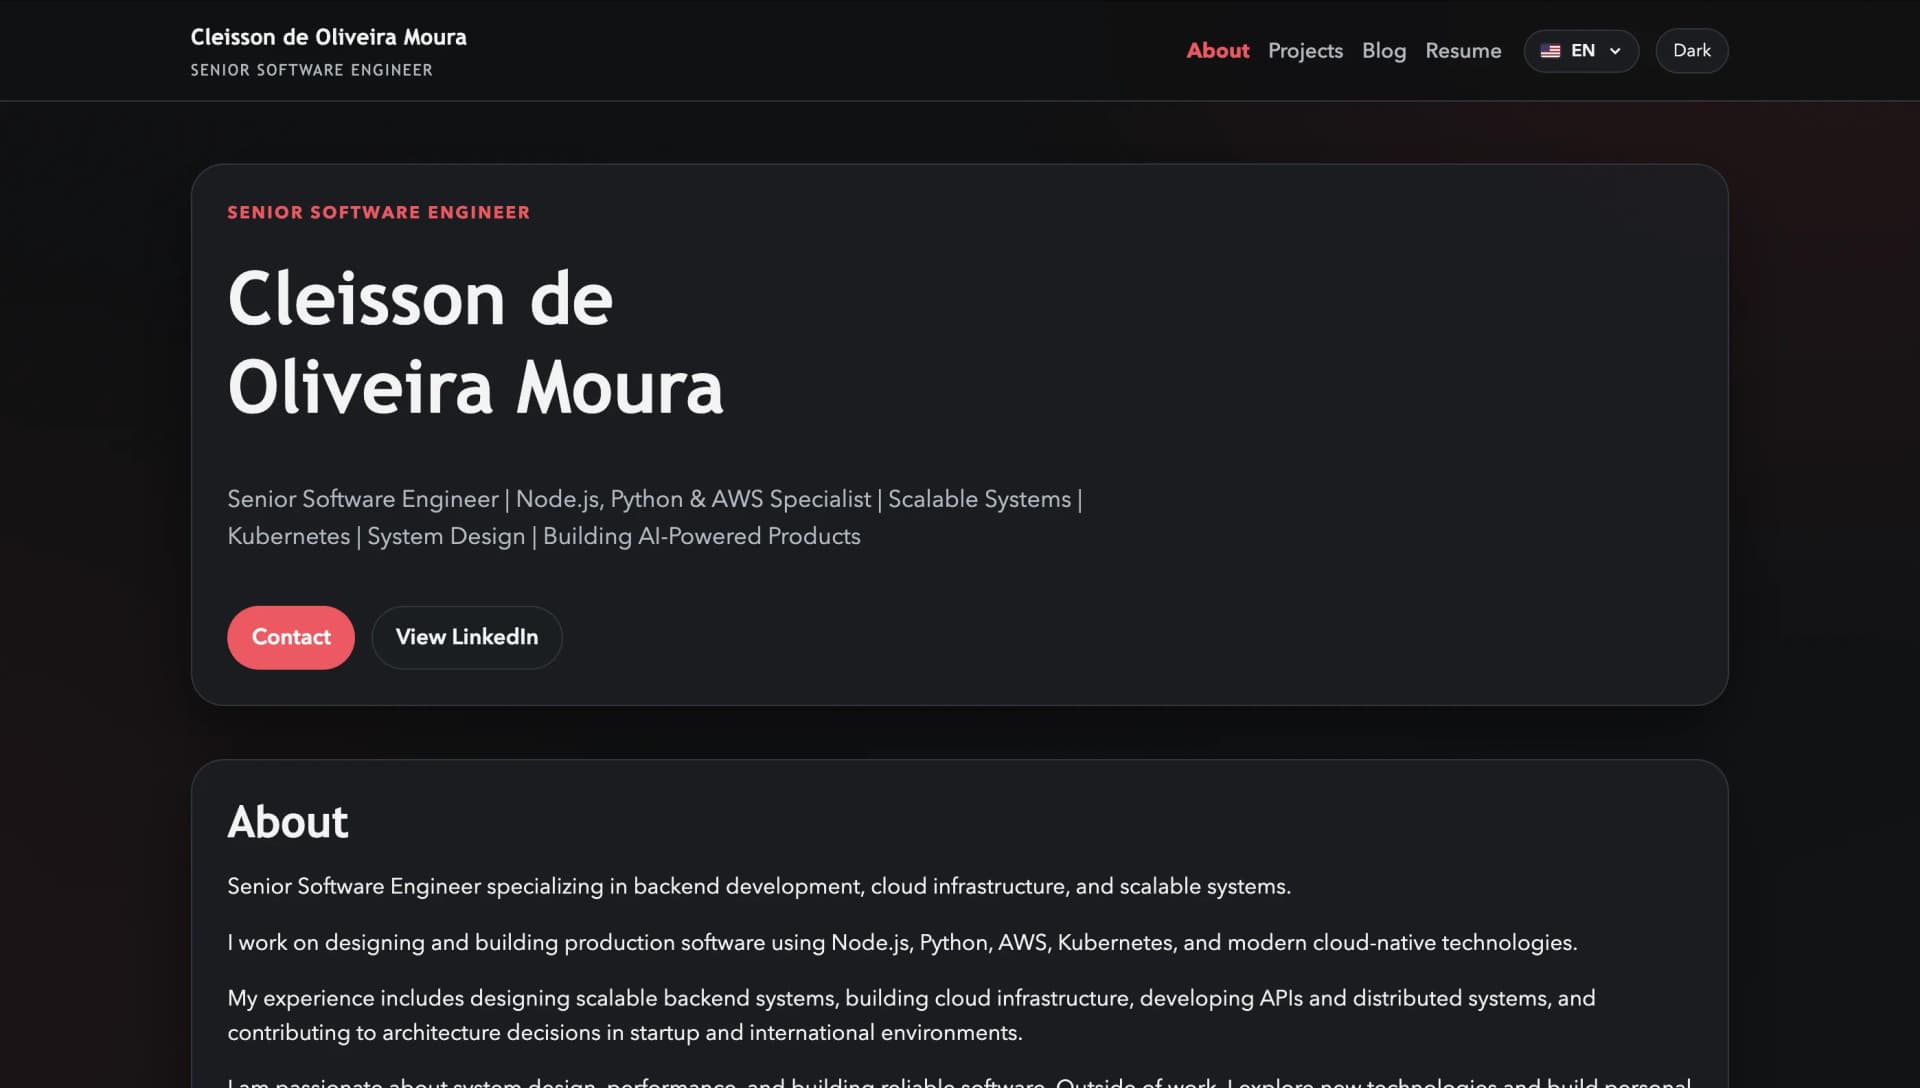Click the rounded Dark pill control in header
1920x1088 pixels.
(x=1691, y=50)
